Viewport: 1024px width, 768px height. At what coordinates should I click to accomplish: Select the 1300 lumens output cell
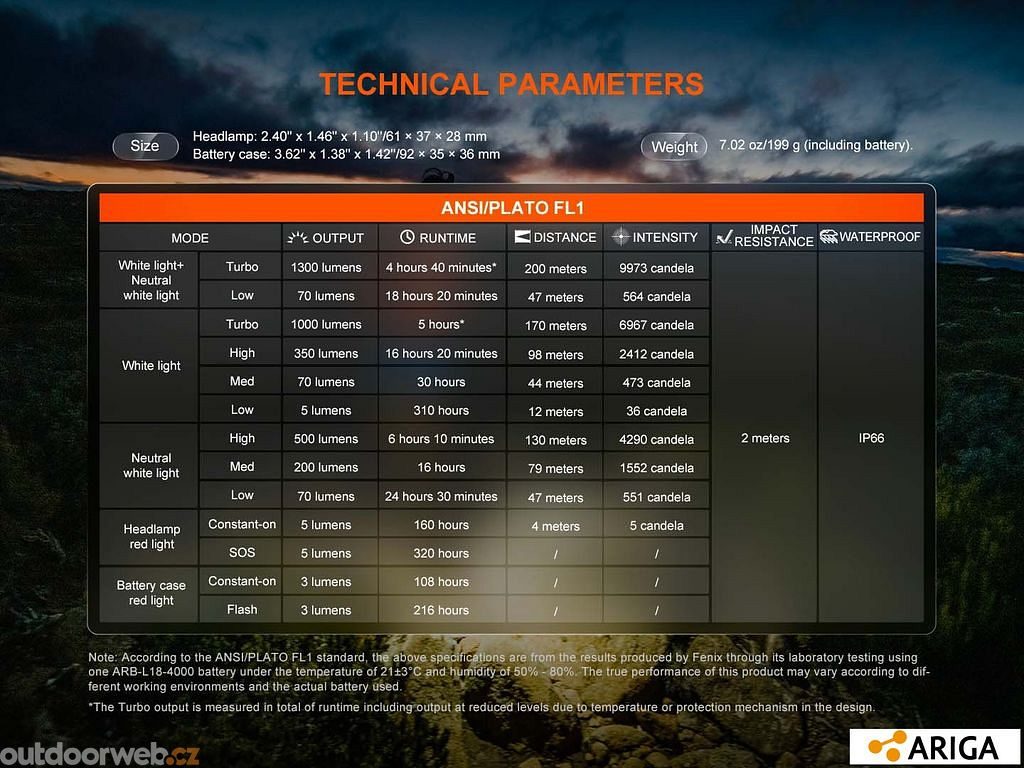tap(326, 267)
